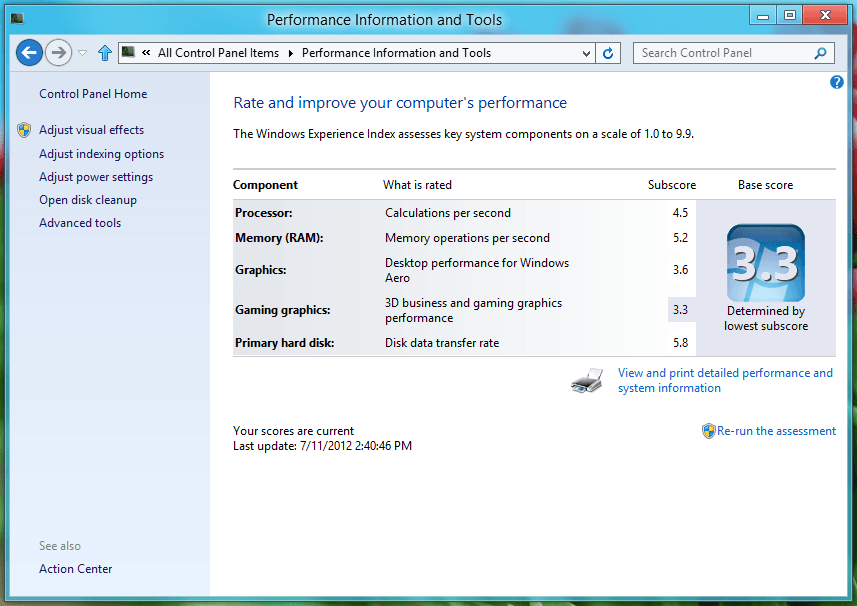Click the Forward navigation arrow

[58, 53]
